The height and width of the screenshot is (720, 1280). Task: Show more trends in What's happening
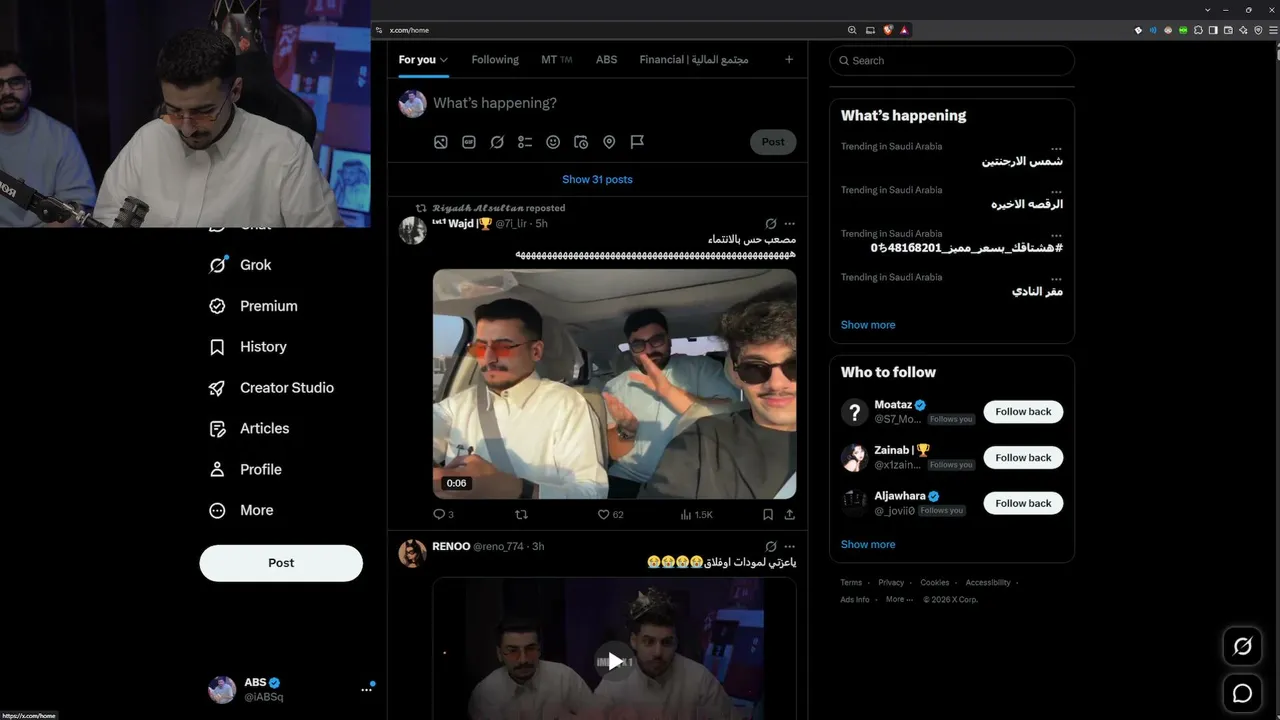click(868, 325)
